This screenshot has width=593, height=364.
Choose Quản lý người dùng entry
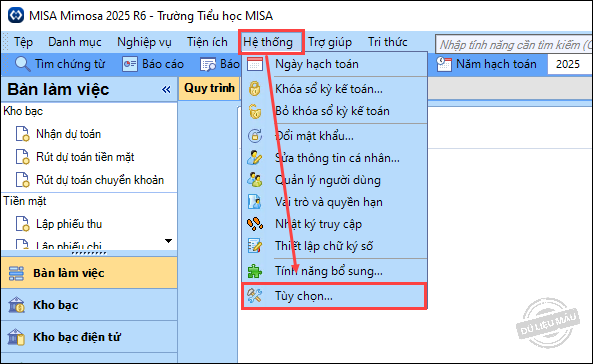tap(335, 180)
